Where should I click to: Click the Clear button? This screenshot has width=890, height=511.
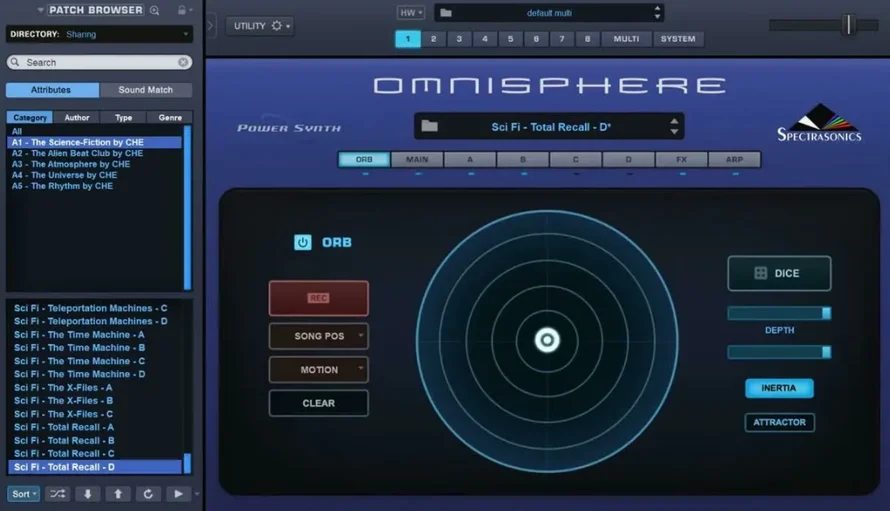[x=318, y=403]
